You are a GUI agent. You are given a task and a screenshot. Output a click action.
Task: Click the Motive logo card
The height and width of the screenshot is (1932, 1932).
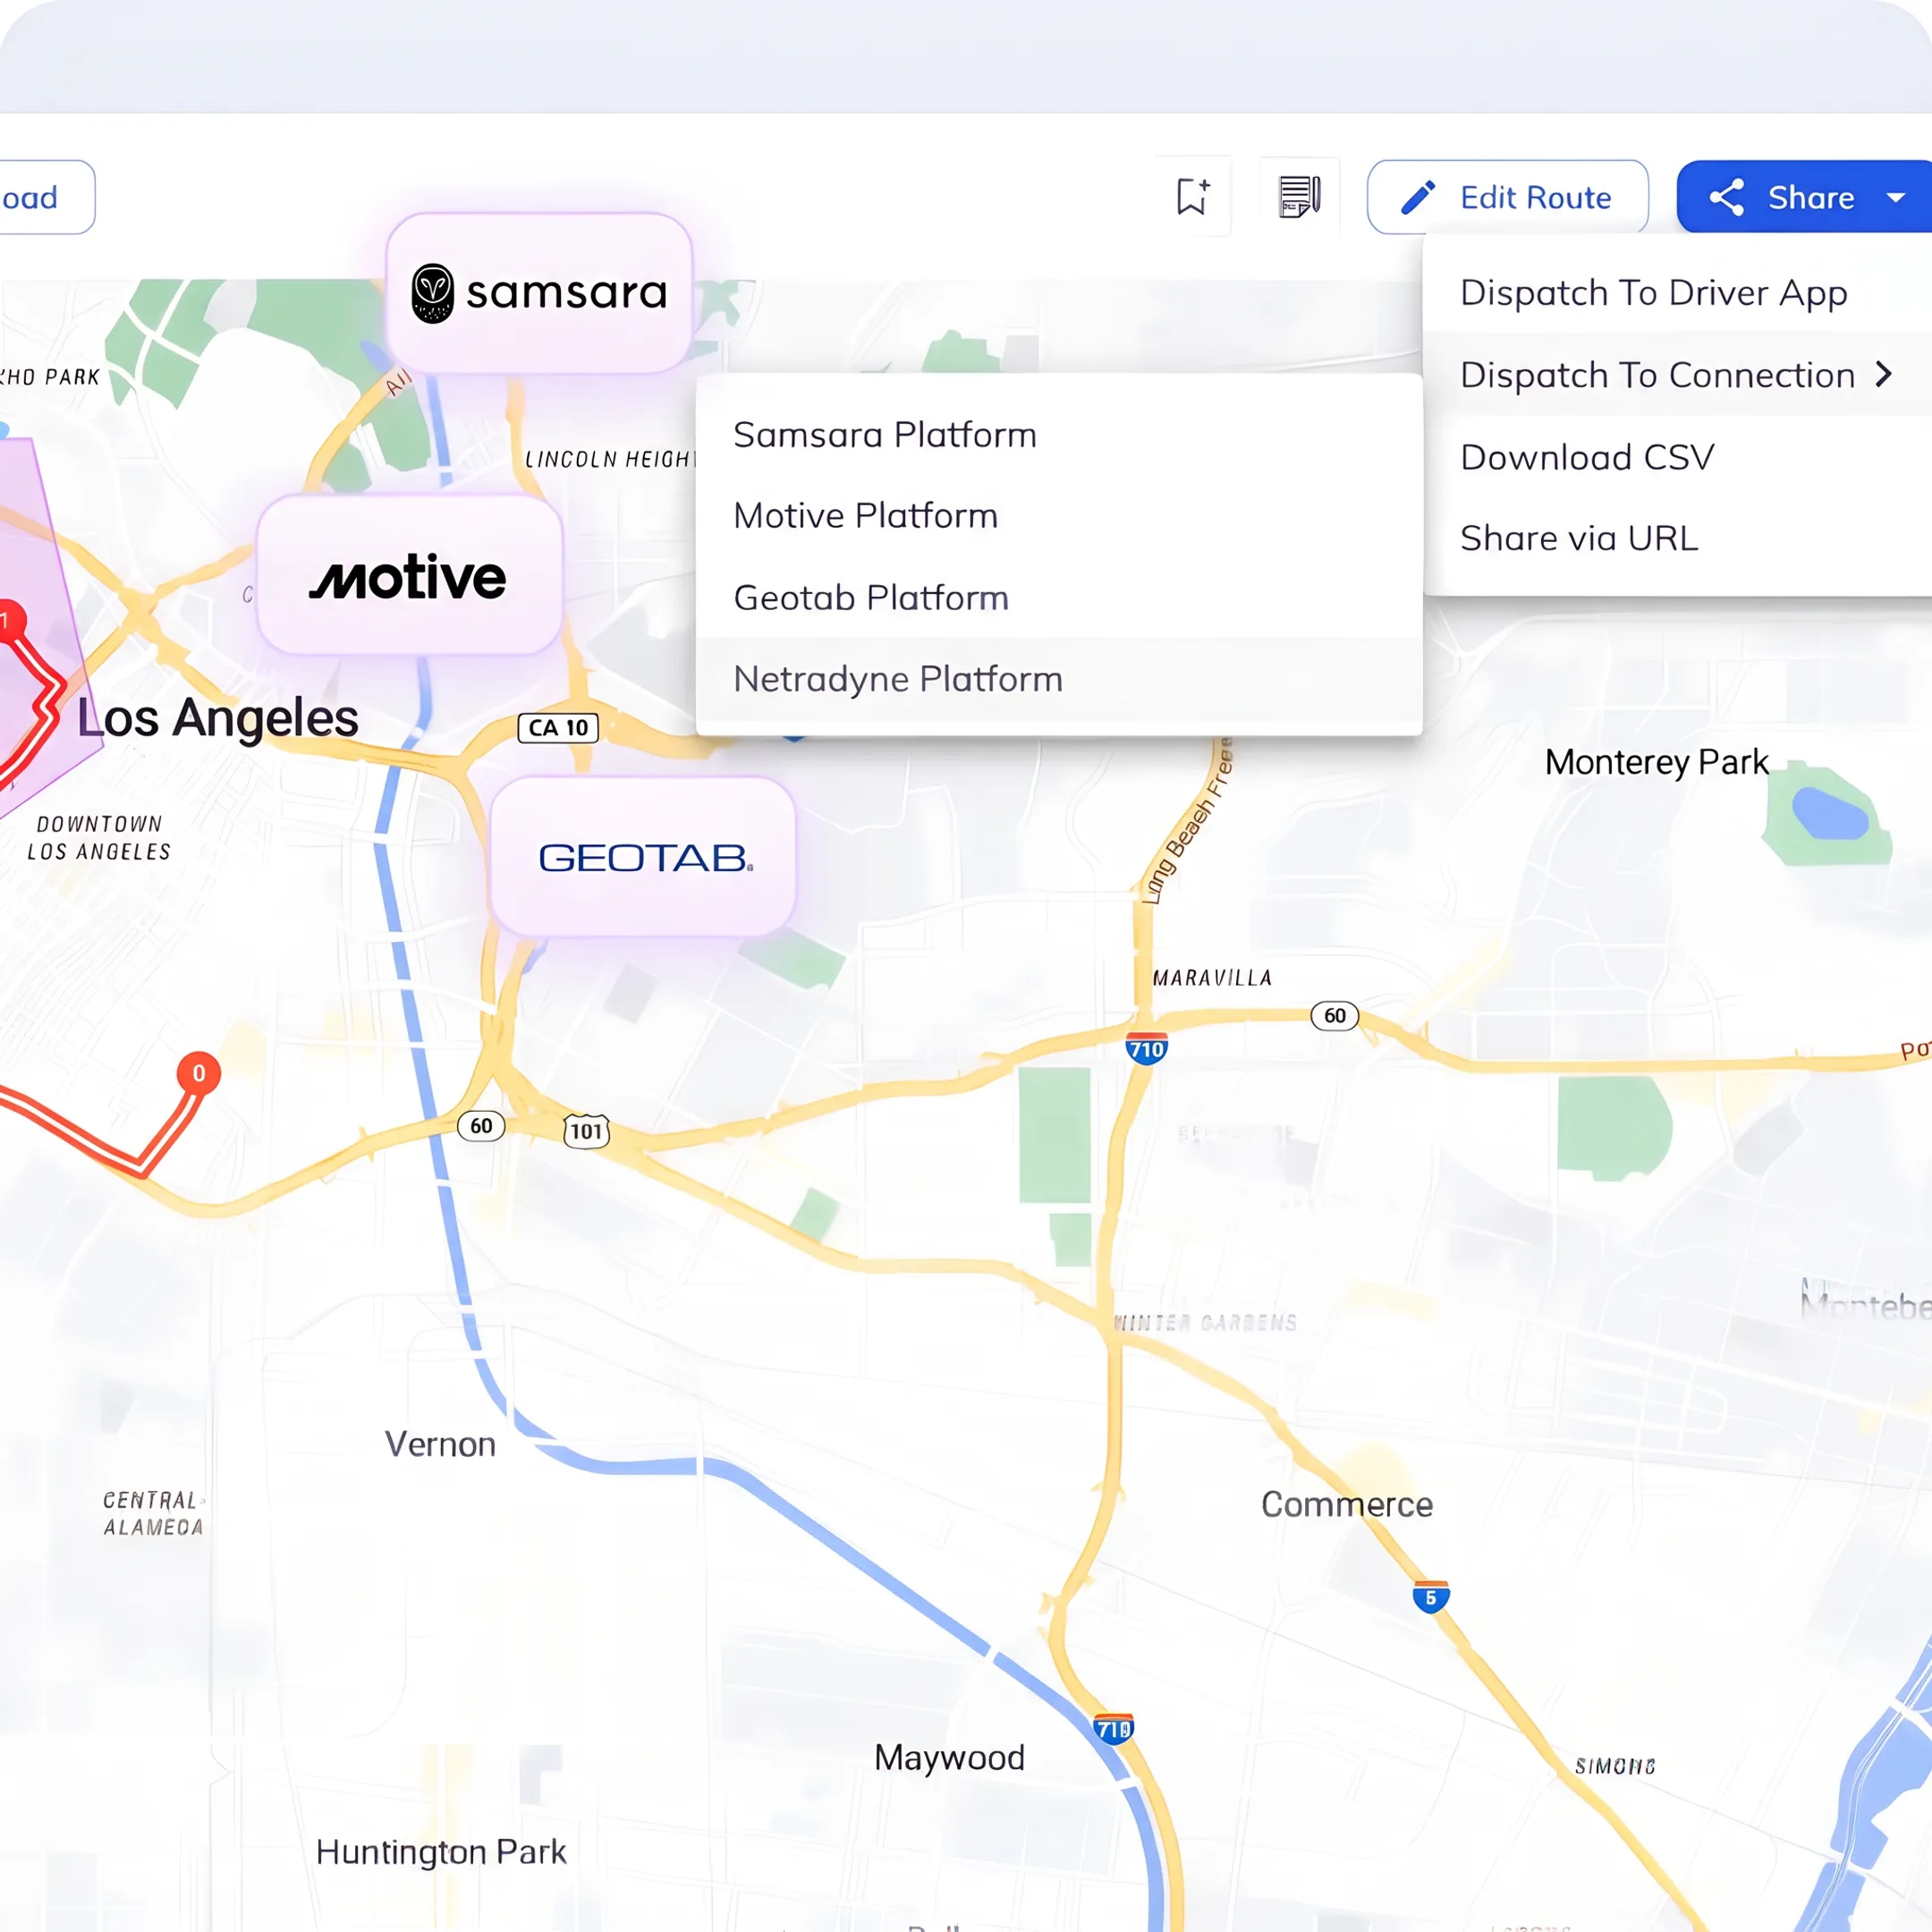pos(409,575)
